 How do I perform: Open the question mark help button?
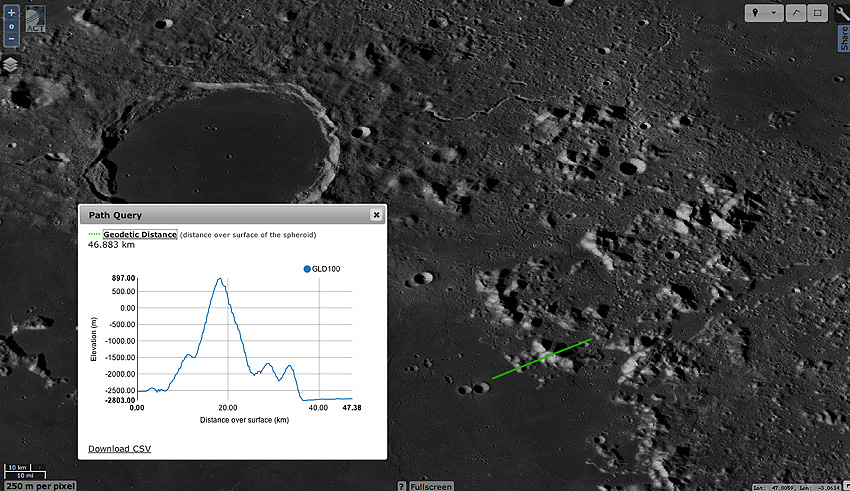pyautogui.click(x=402, y=486)
